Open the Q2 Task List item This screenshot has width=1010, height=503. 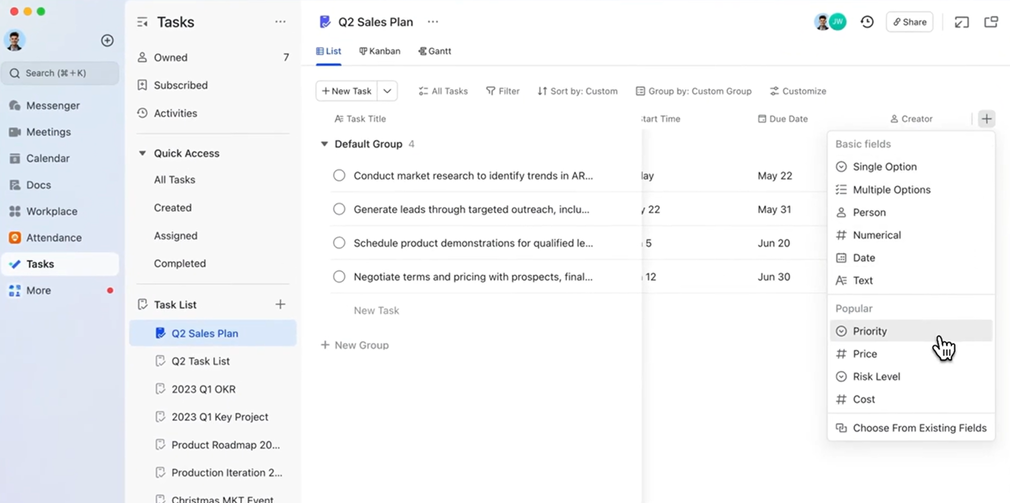tap(200, 361)
